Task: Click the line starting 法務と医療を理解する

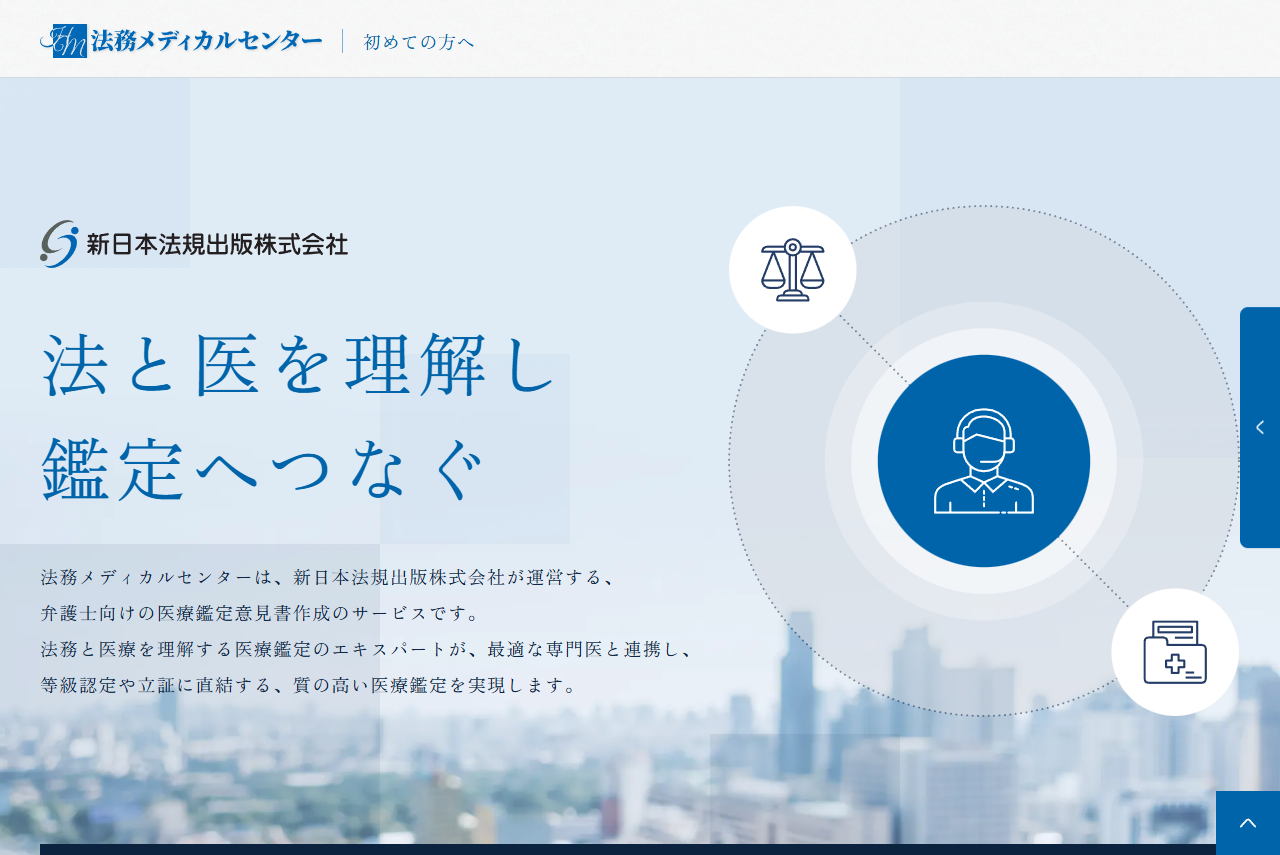Action: pyautogui.click(x=366, y=649)
